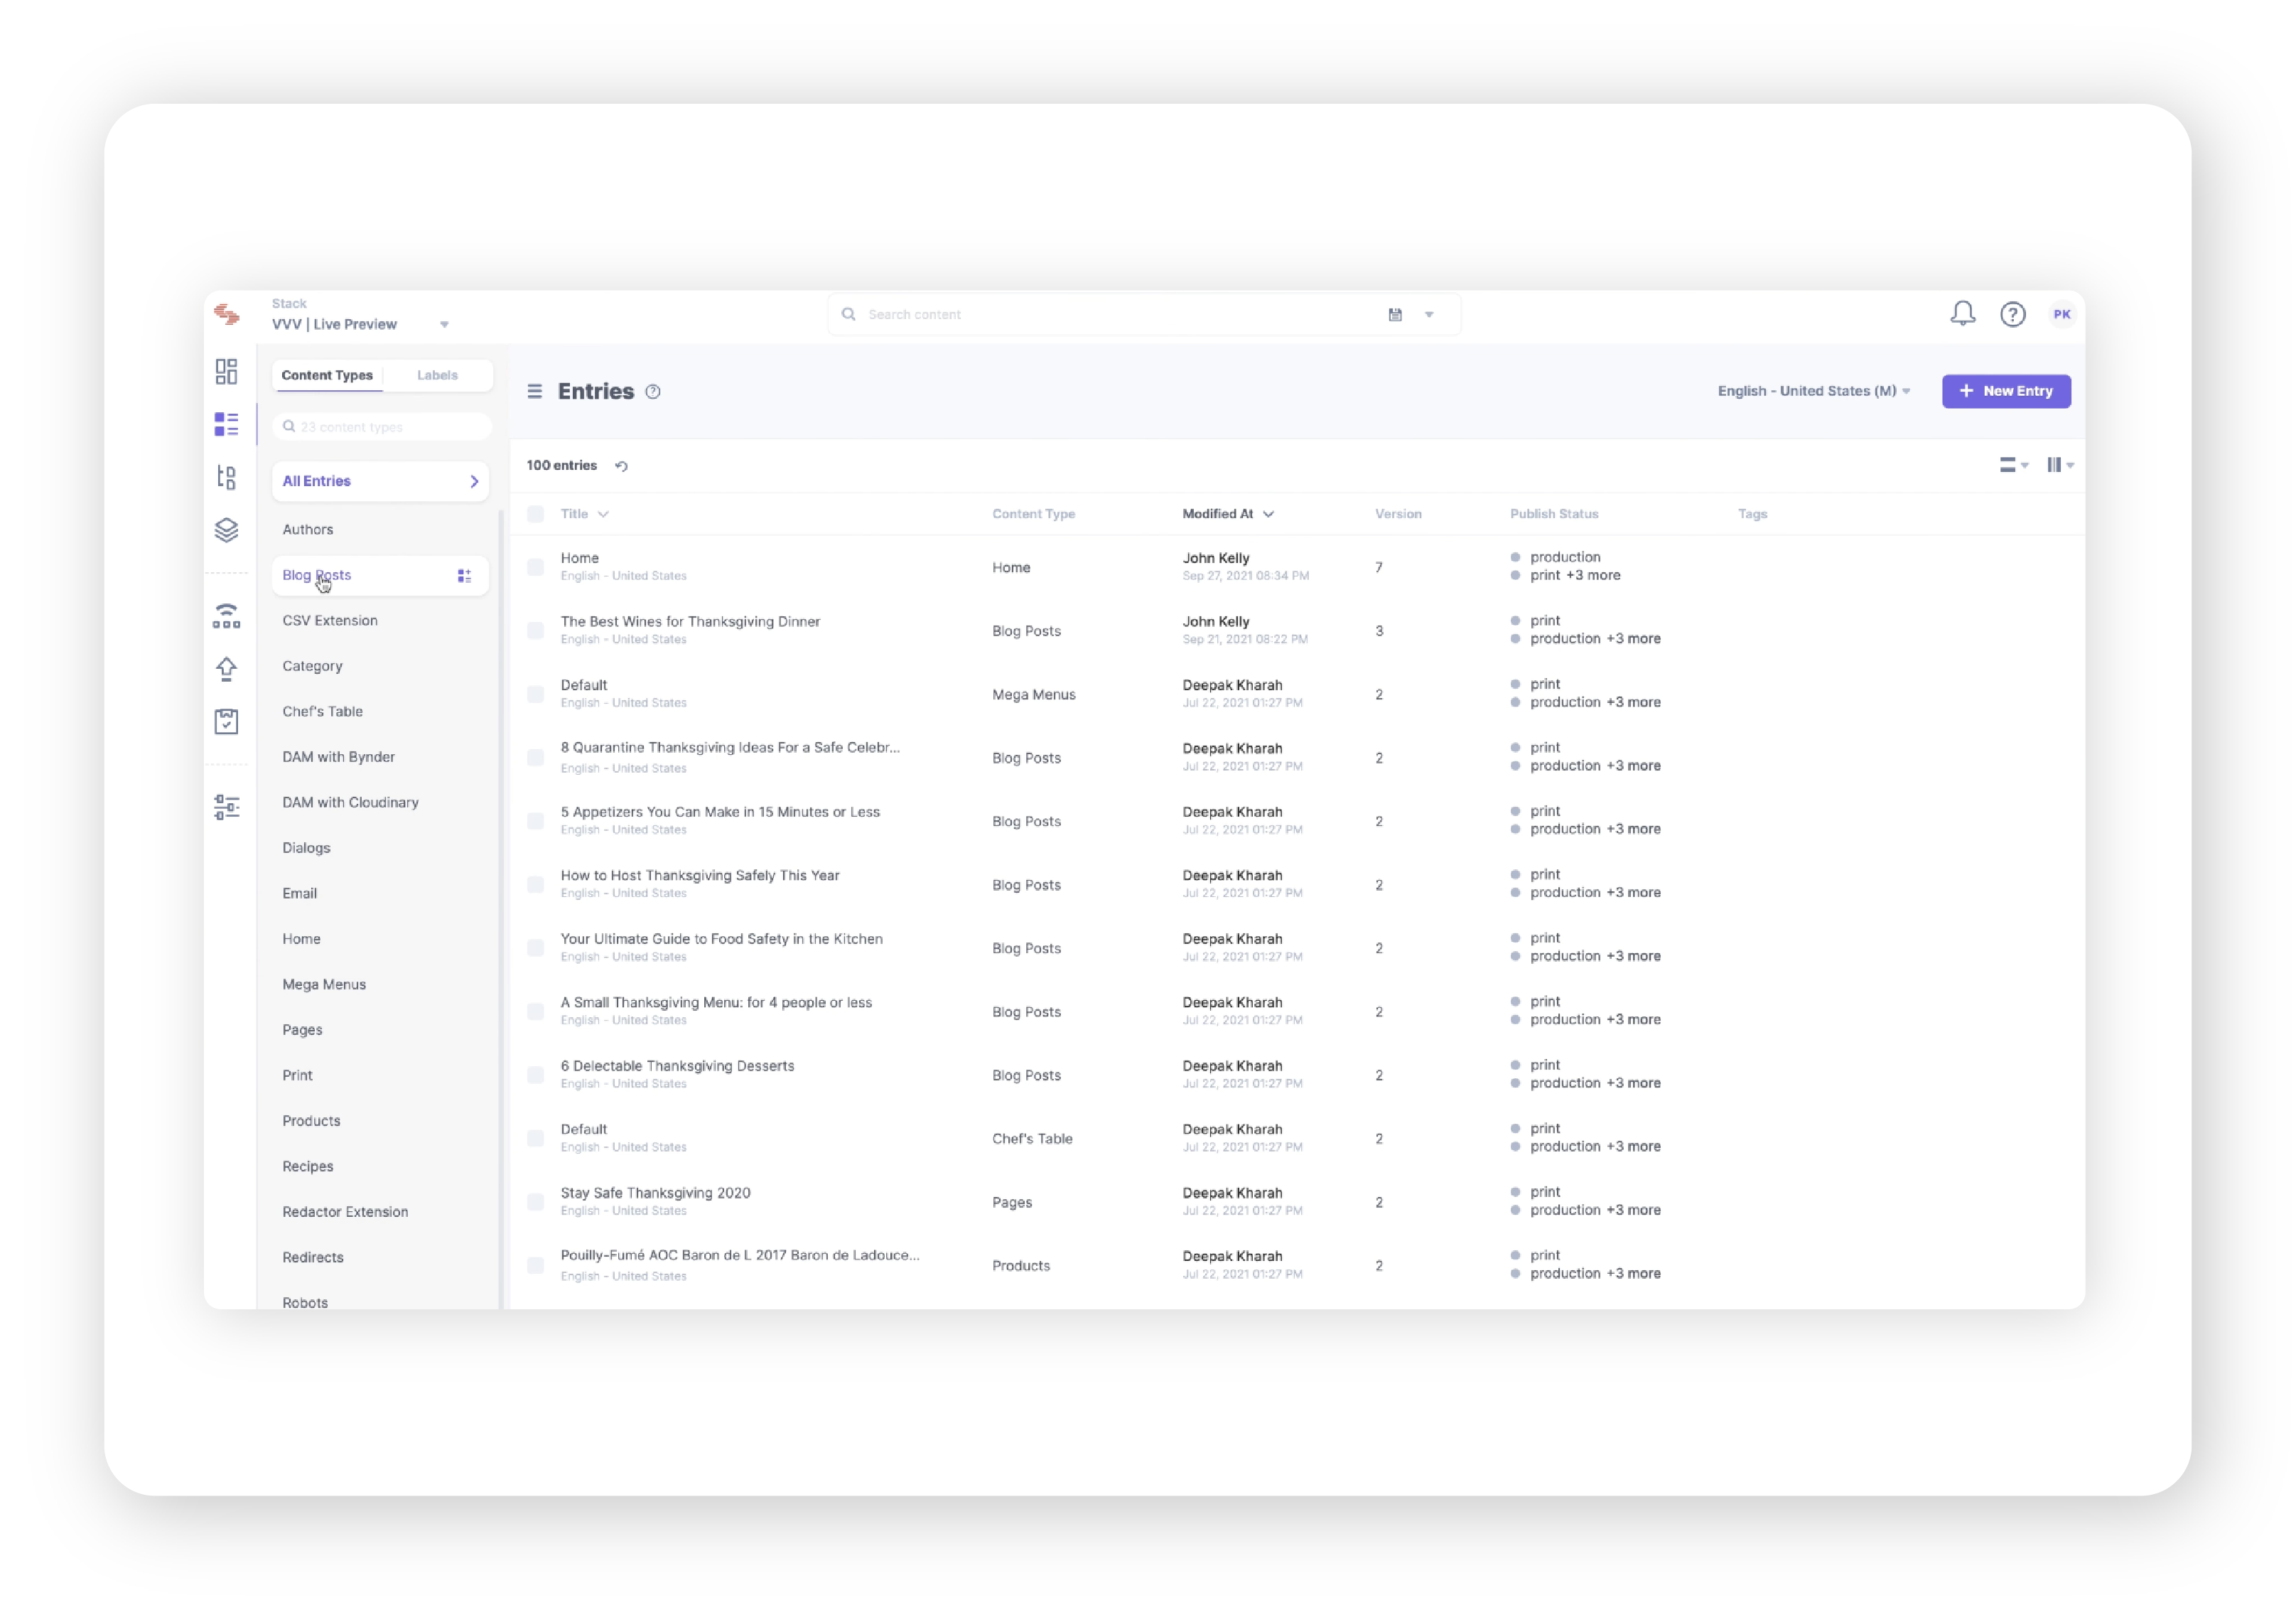Open settings sliders icon in sidebar

pyautogui.click(x=226, y=807)
